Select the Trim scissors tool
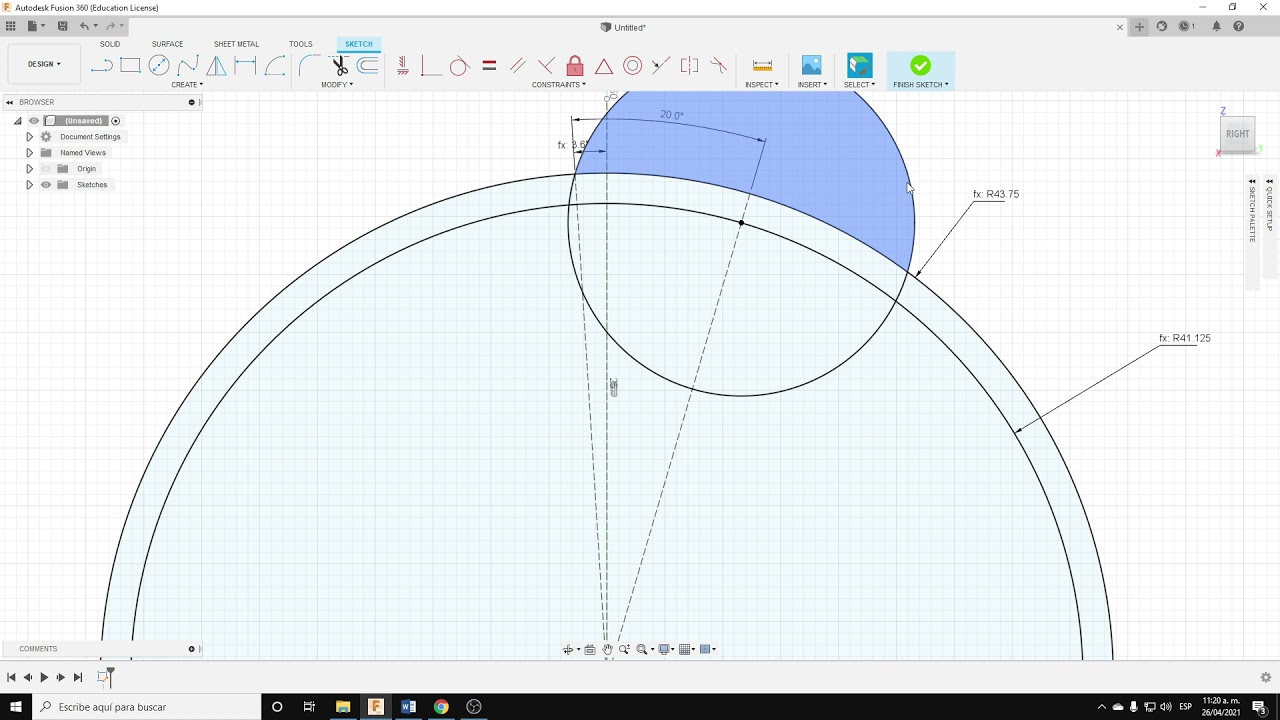The image size is (1280, 720). [x=339, y=66]
